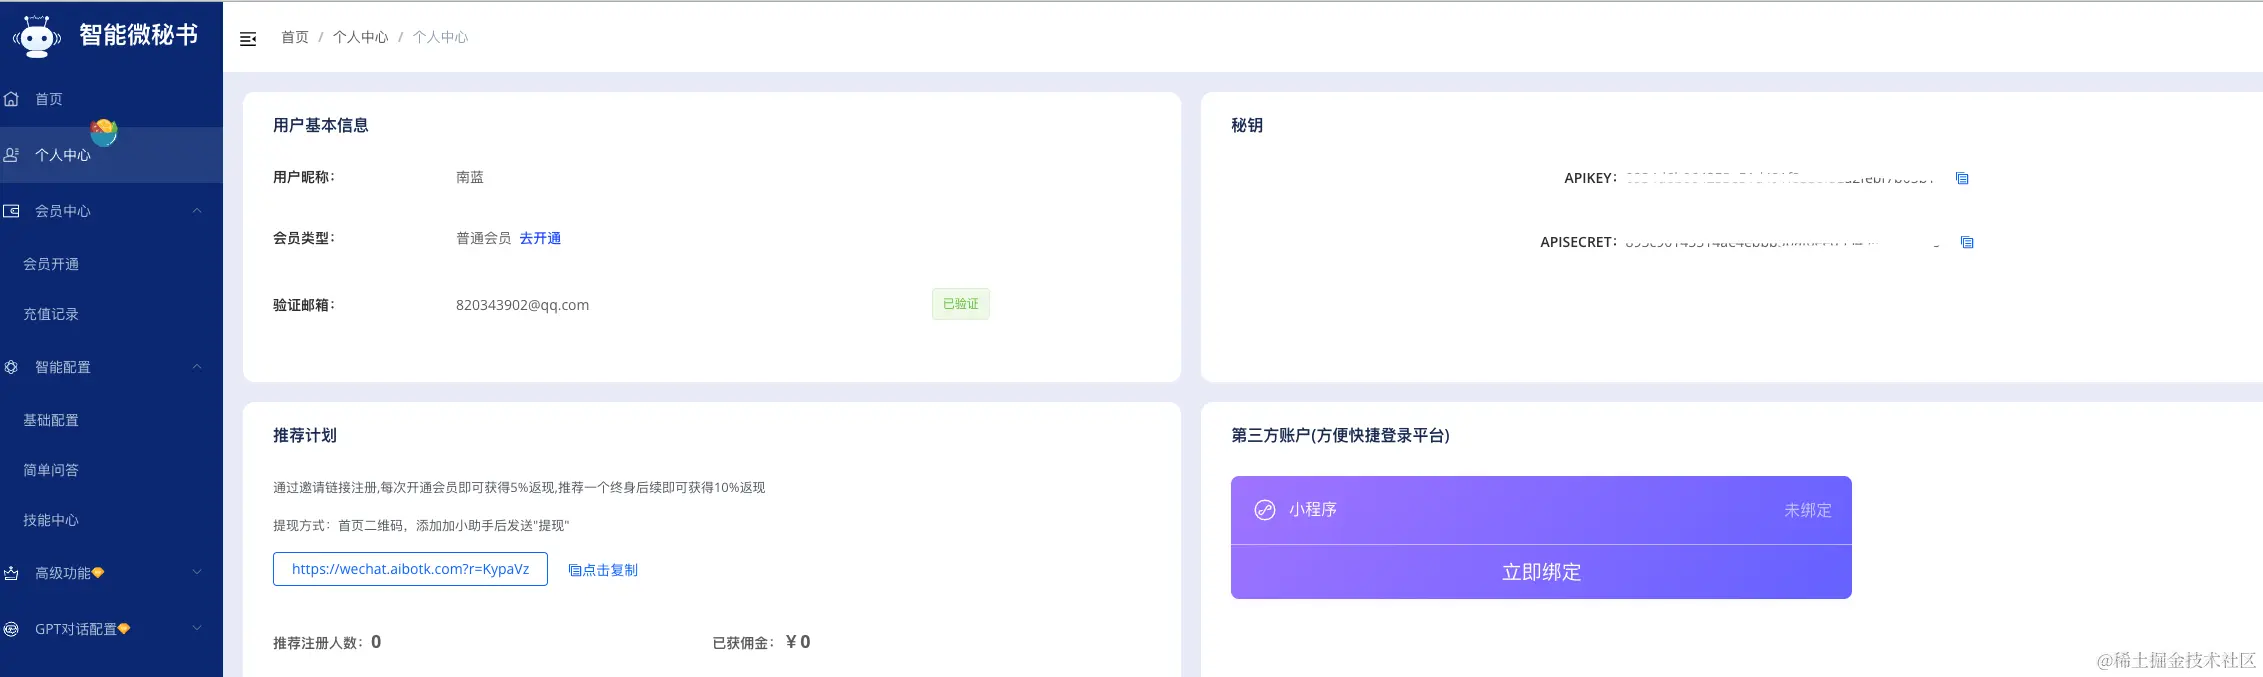
Task: Click the 去开通 membership link
Action: tap(540, 238)
